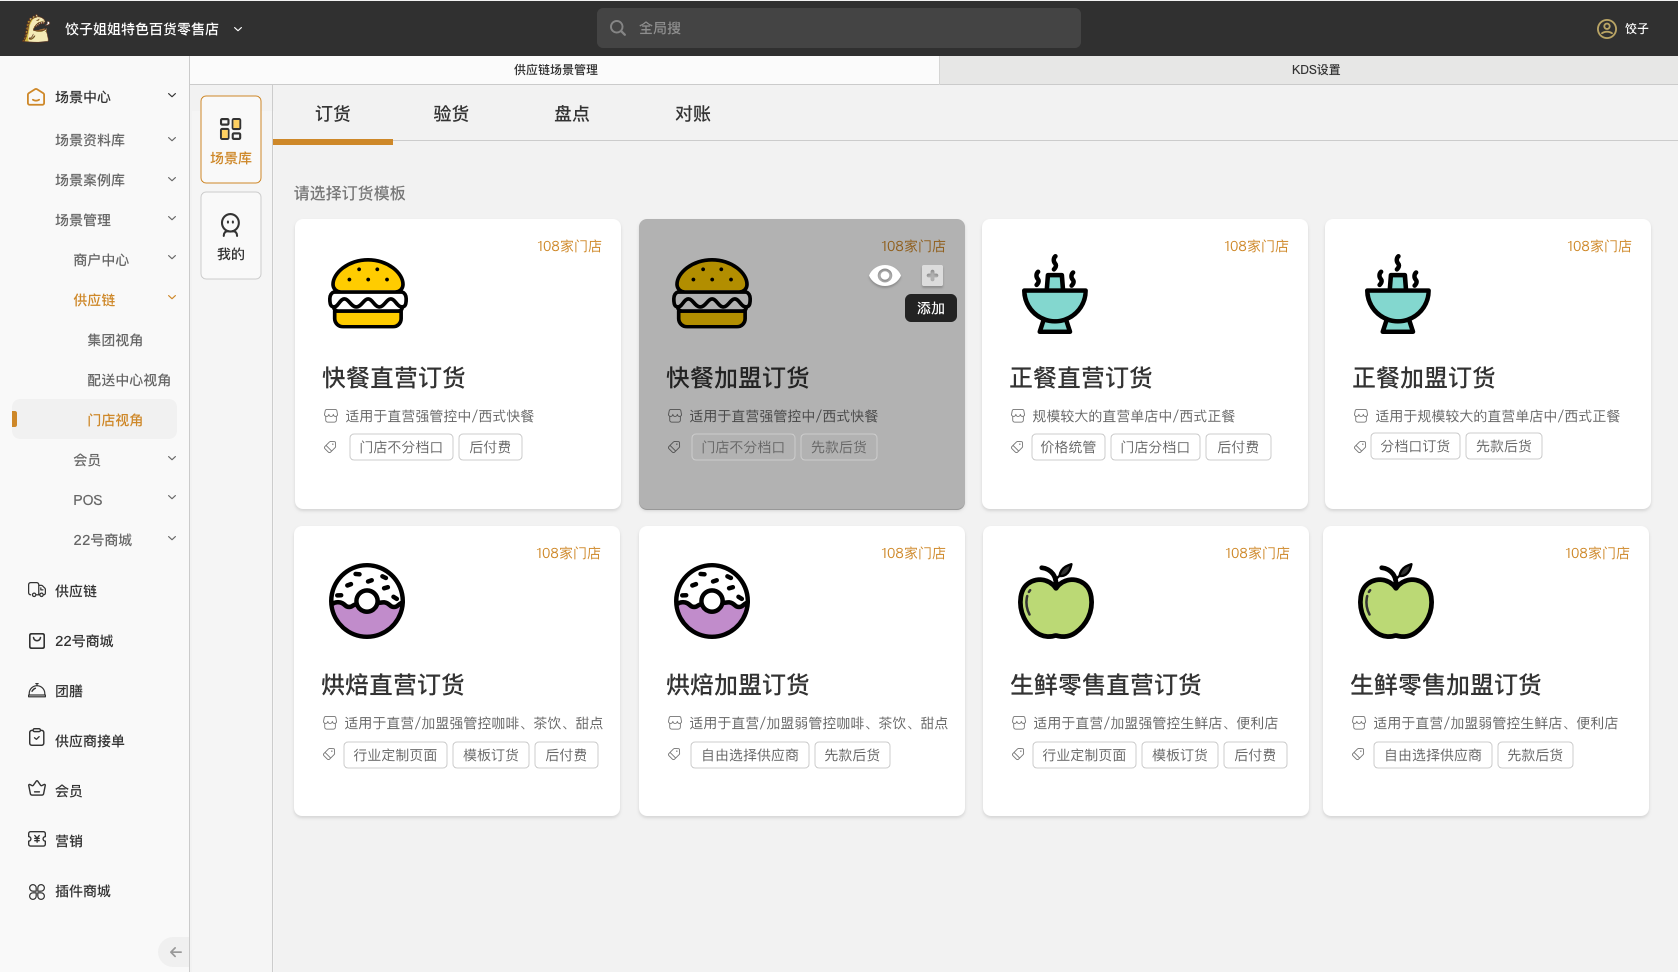
Task: Open 插件商城 in the sidebar
Action: coord(82,891)
